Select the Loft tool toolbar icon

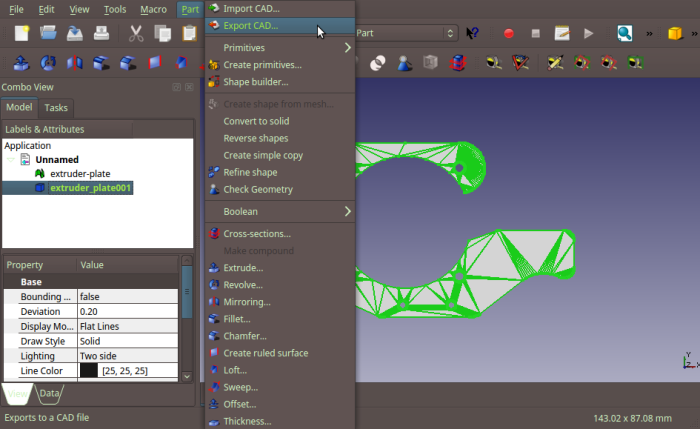[x=181, y=62]
